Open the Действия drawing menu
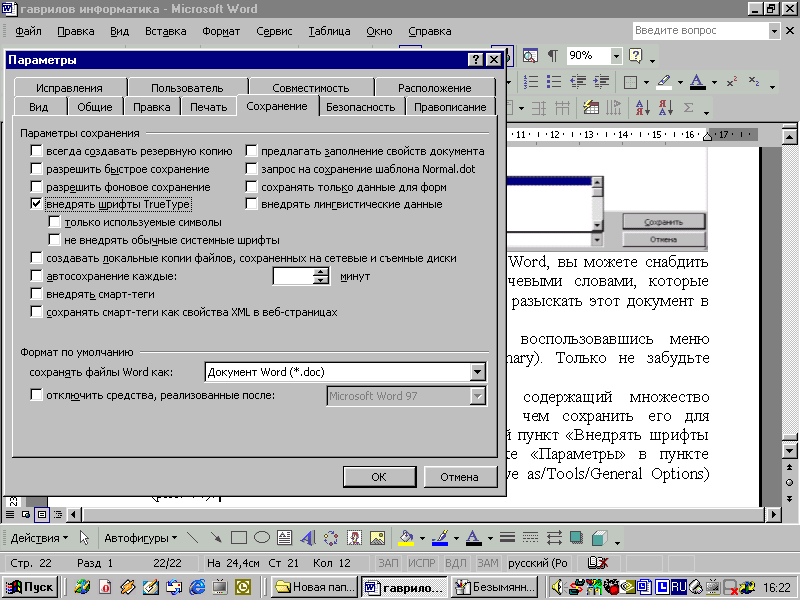The width and height of the screenshot is (800, 600). 39,538
